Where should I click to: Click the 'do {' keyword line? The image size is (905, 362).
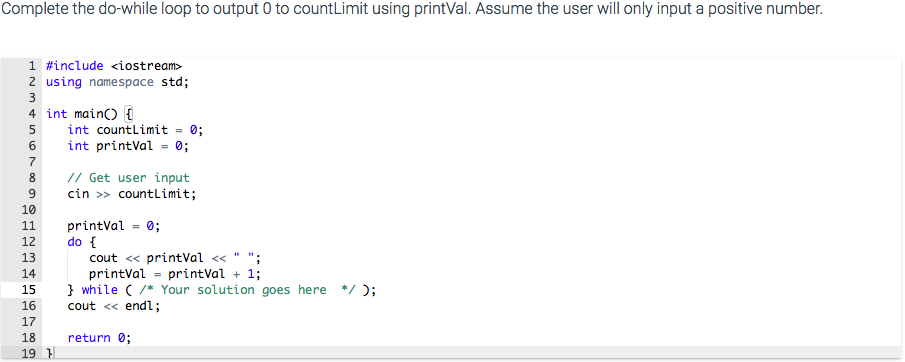81,242
